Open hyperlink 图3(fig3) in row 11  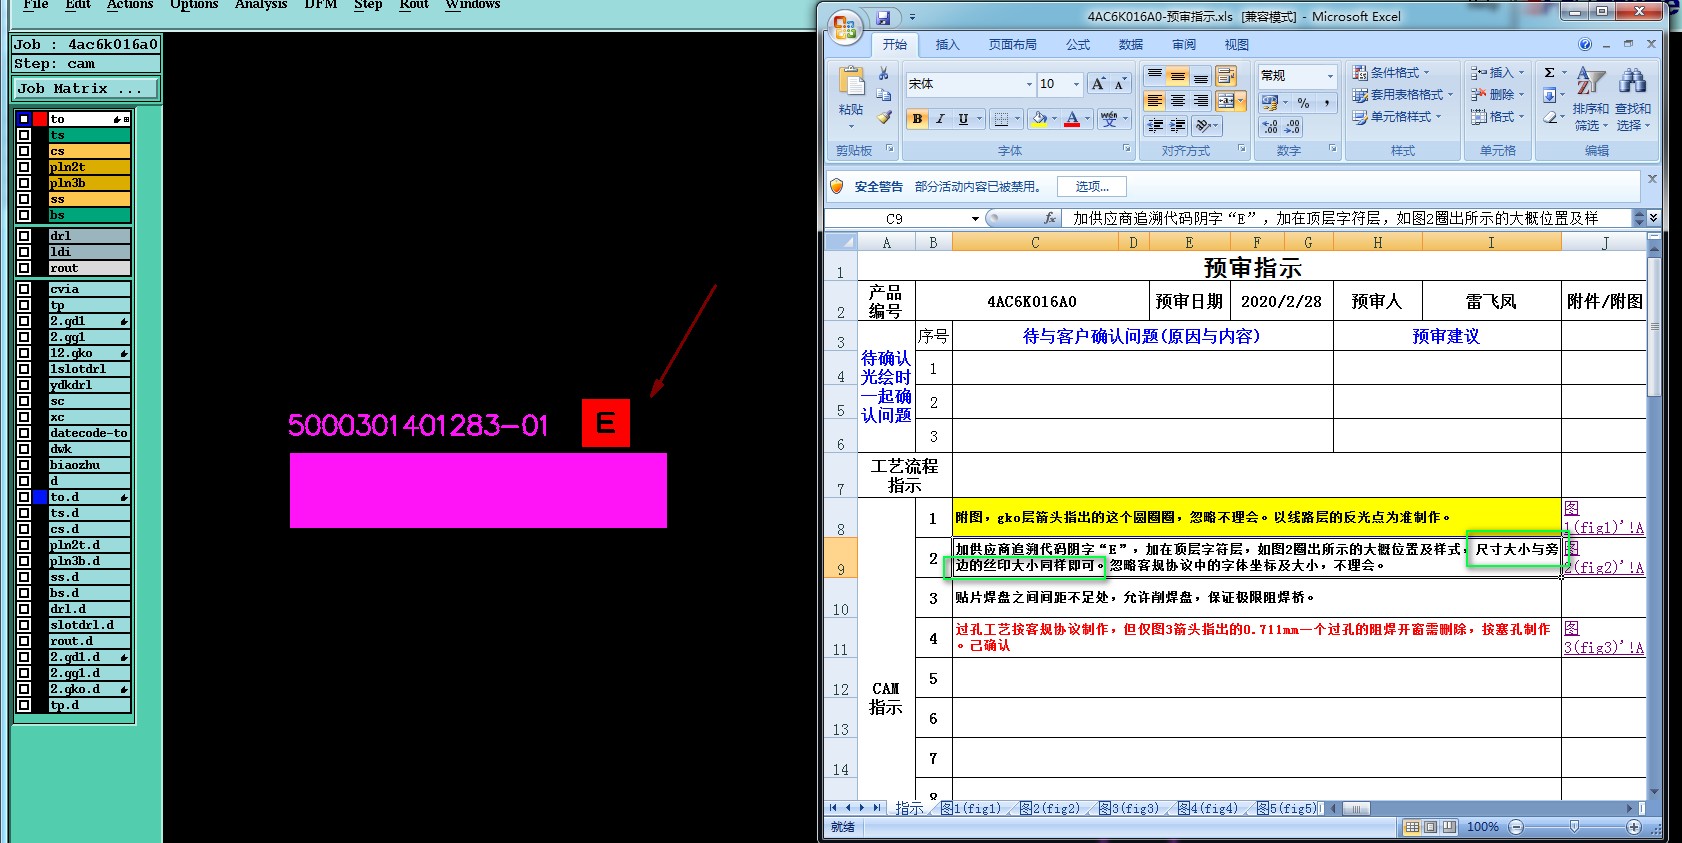1604,638
